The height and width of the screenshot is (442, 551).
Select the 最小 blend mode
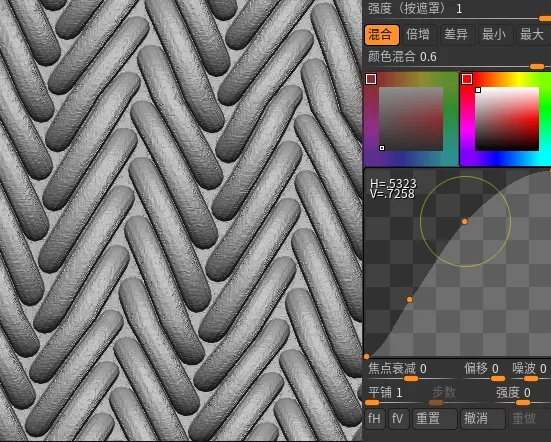(x=495, y=34)
